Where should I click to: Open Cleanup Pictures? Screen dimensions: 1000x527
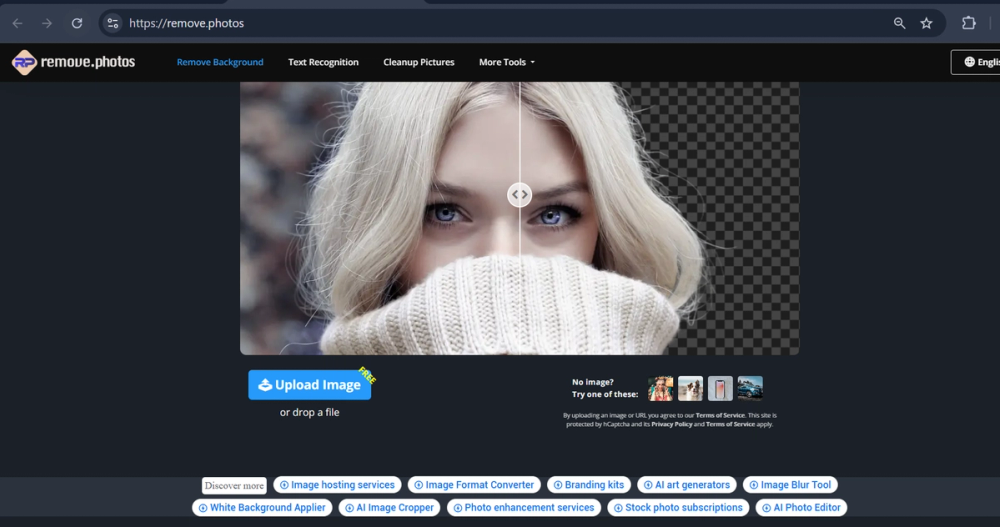(419, 62)
